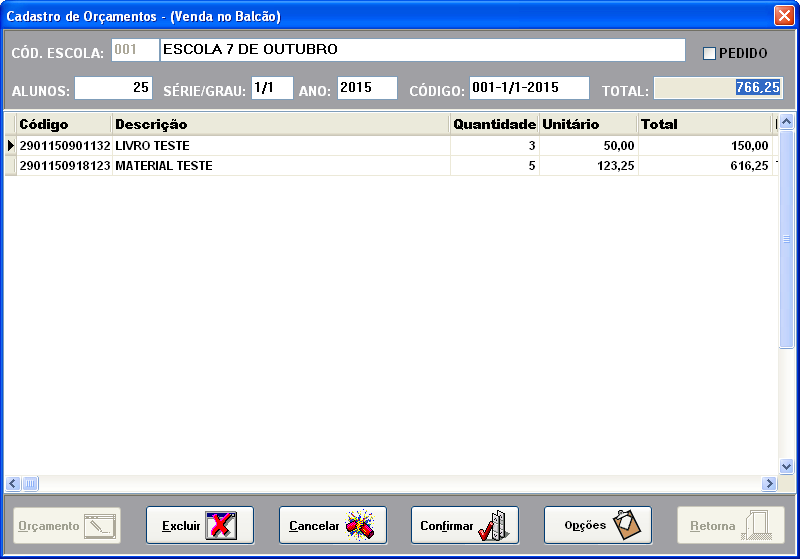The height and width of the screenshot is (559, 800).
Task: Click quantity cell 5 of MATERIAL TESTE
Action: 494,166
